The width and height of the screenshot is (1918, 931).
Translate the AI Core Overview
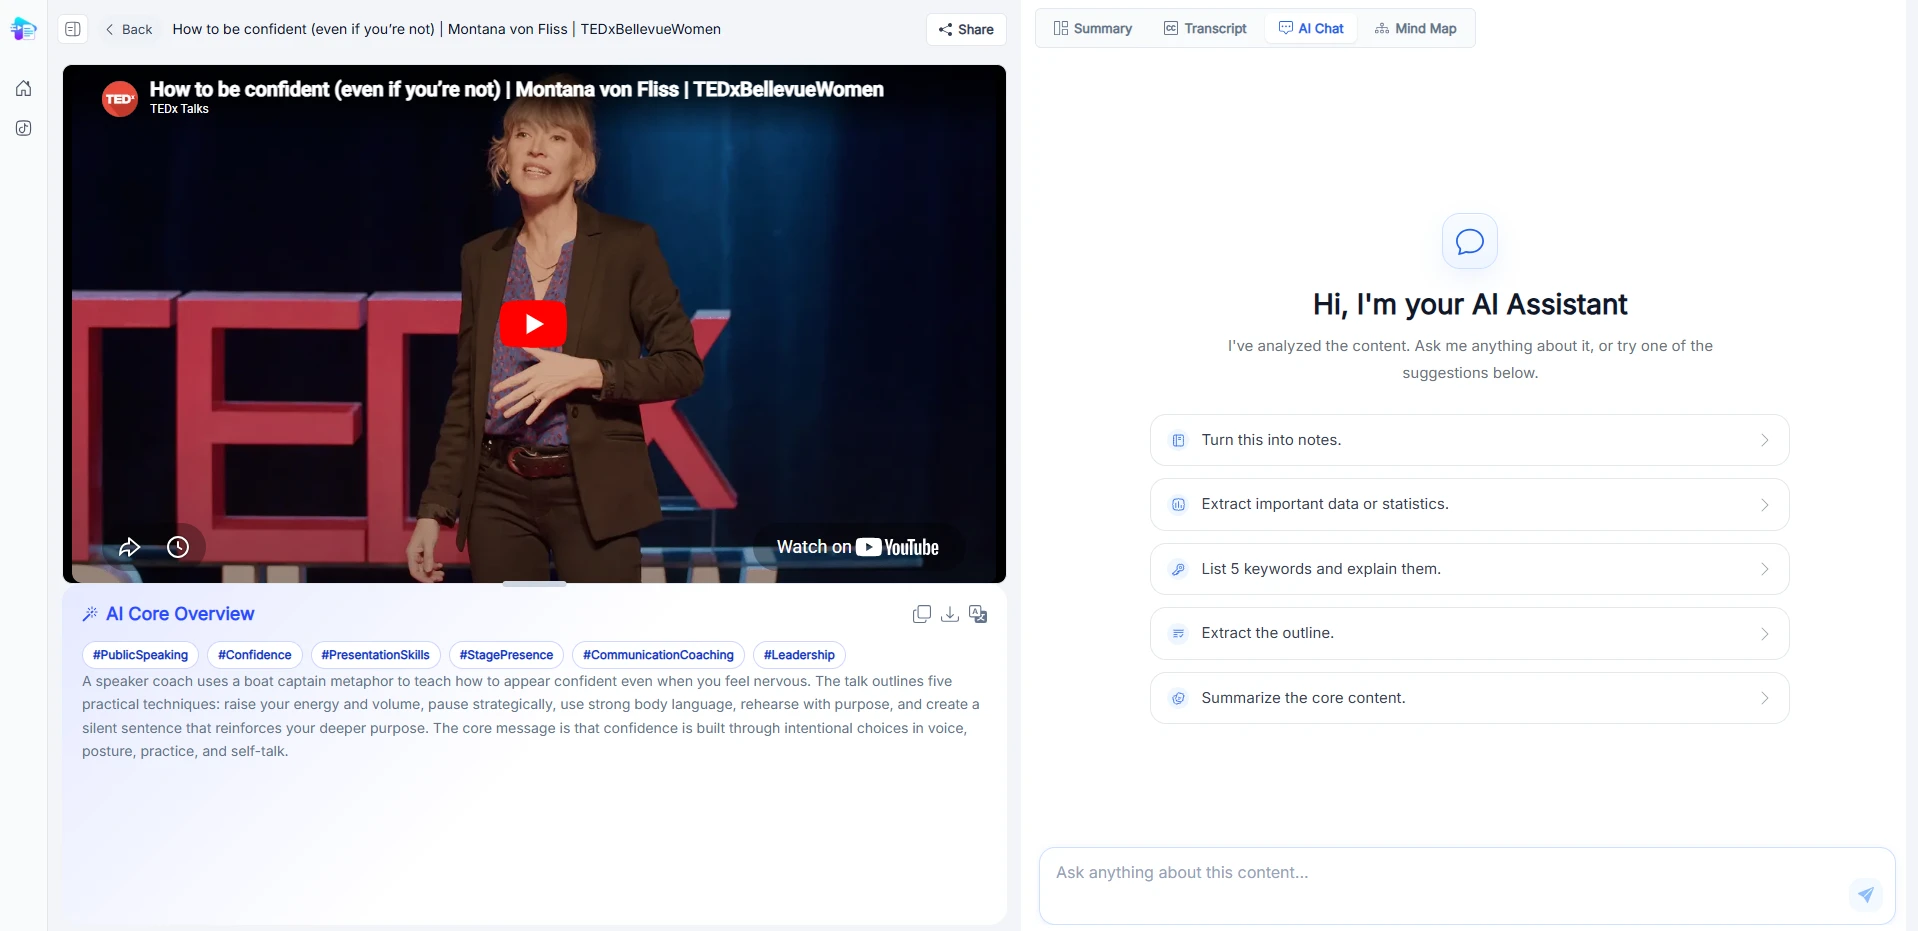[x=978, y=614]
